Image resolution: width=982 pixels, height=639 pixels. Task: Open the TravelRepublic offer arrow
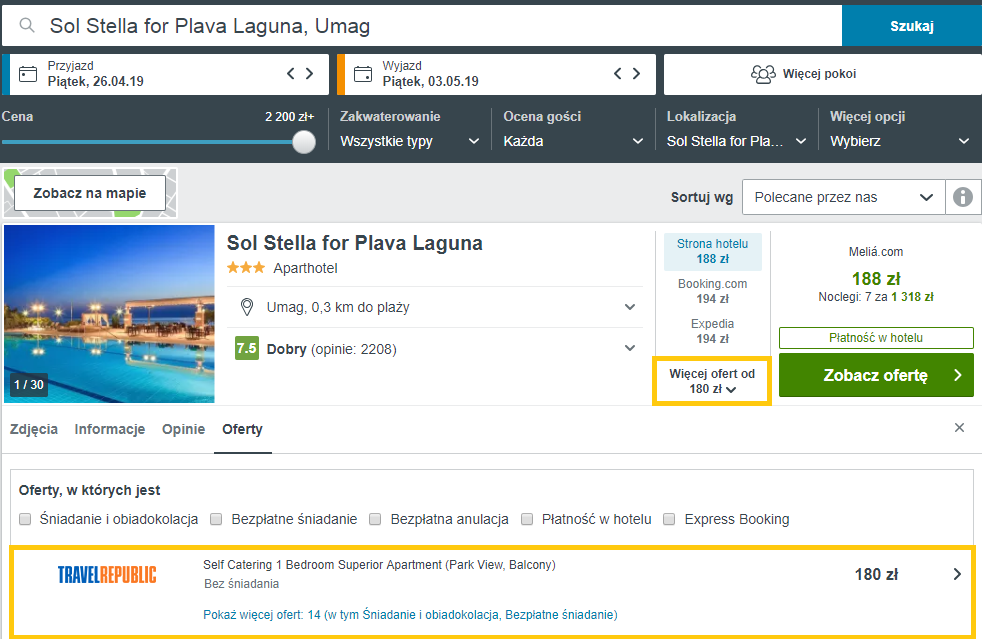pyautogui.click(x=957, y=574)
